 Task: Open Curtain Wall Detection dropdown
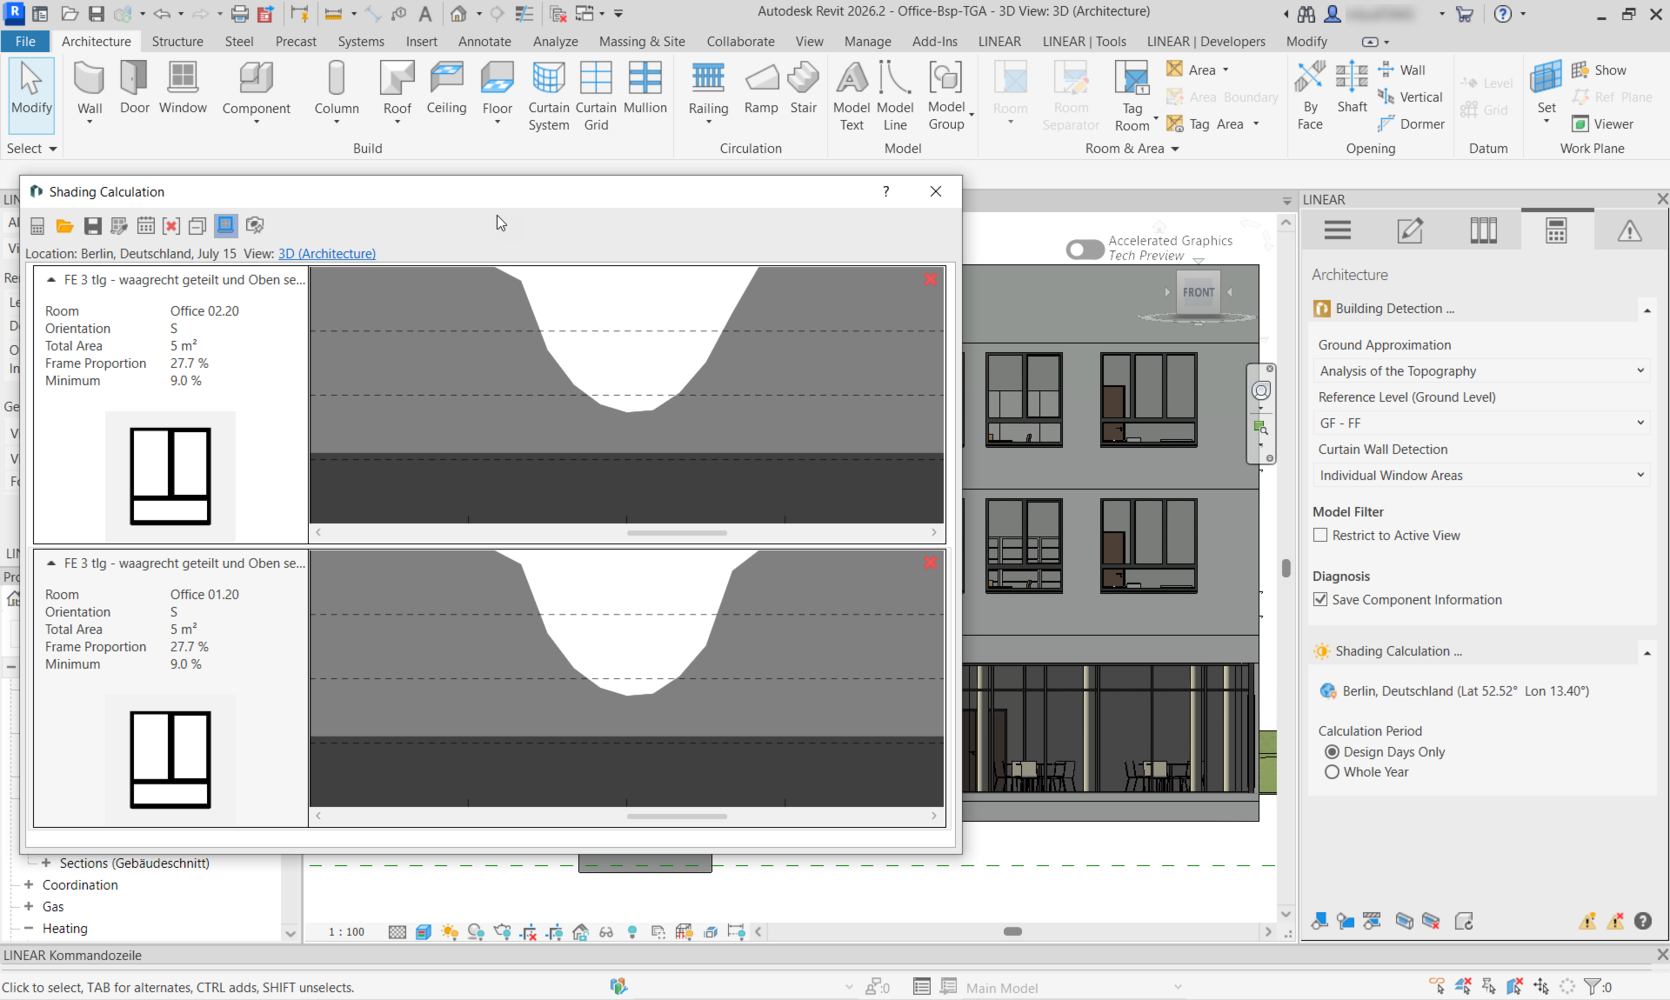click(1481, 475)
